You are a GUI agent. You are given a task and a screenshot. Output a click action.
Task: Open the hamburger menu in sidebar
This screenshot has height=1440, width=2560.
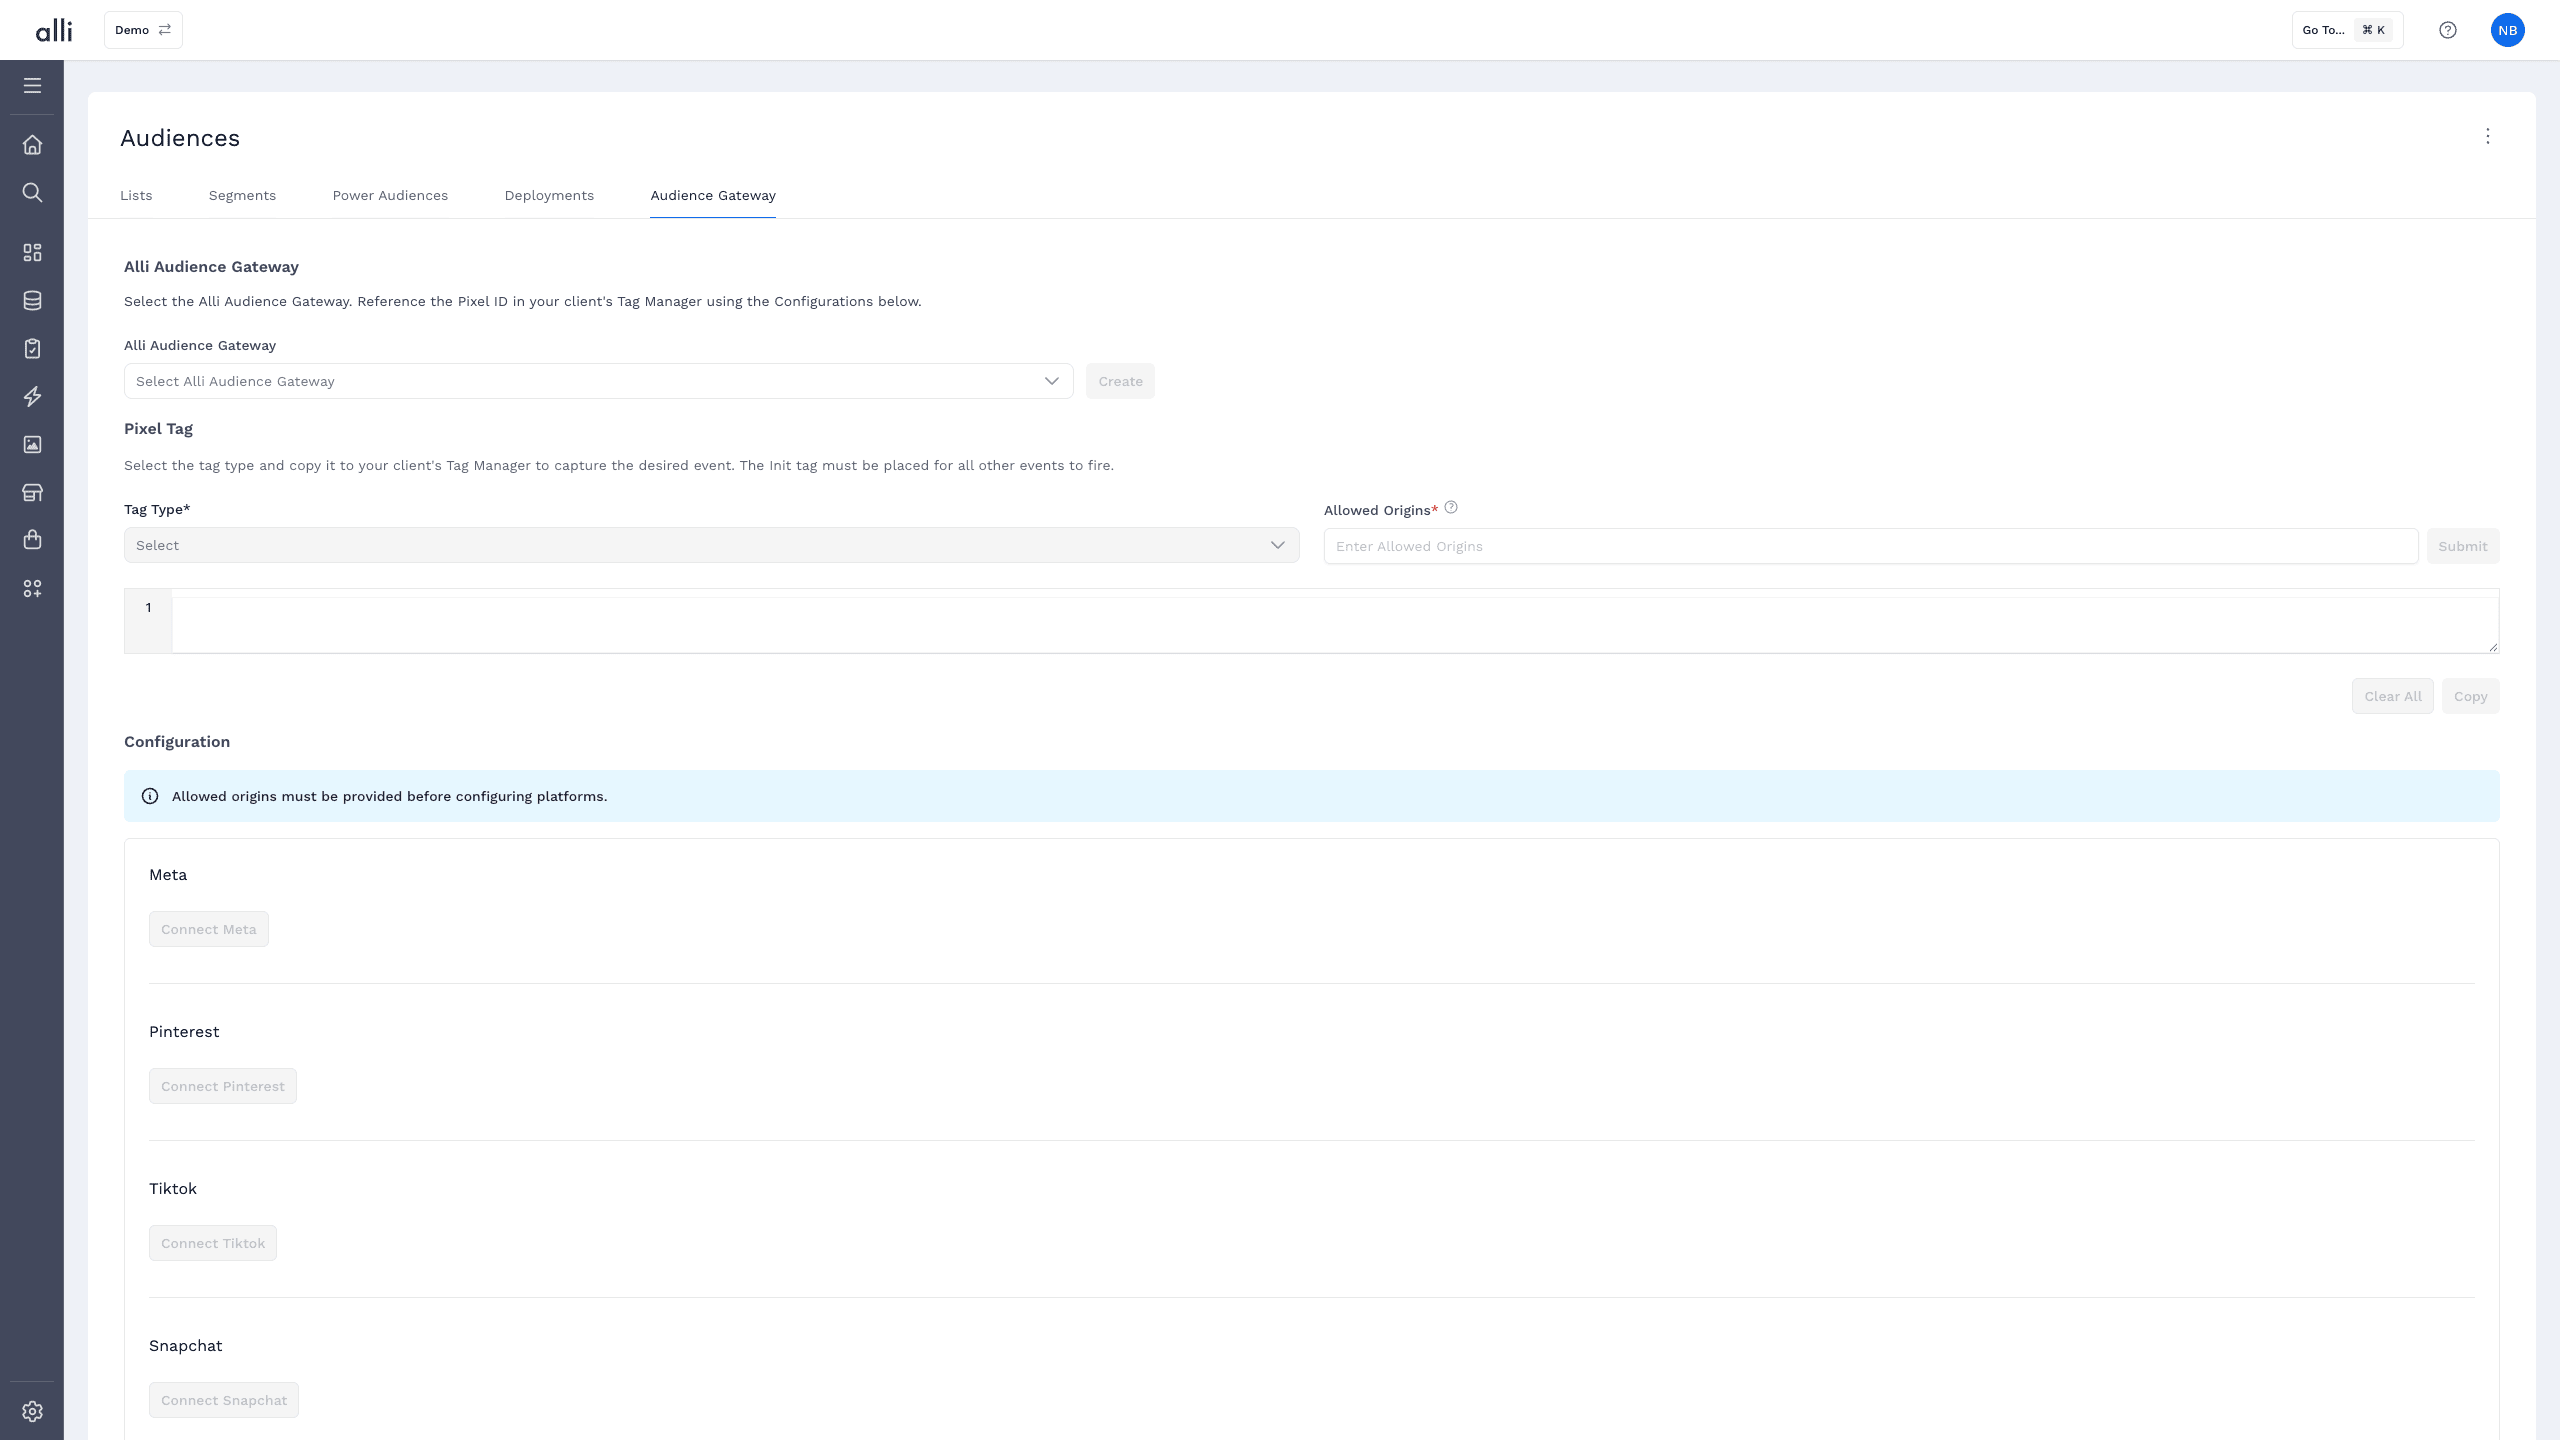(x=32, y=86)
